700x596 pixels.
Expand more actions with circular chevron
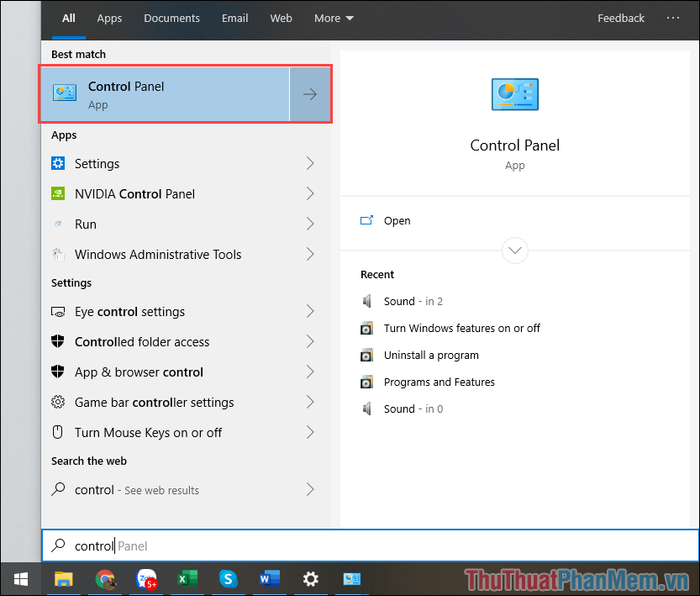pos(515,250)
